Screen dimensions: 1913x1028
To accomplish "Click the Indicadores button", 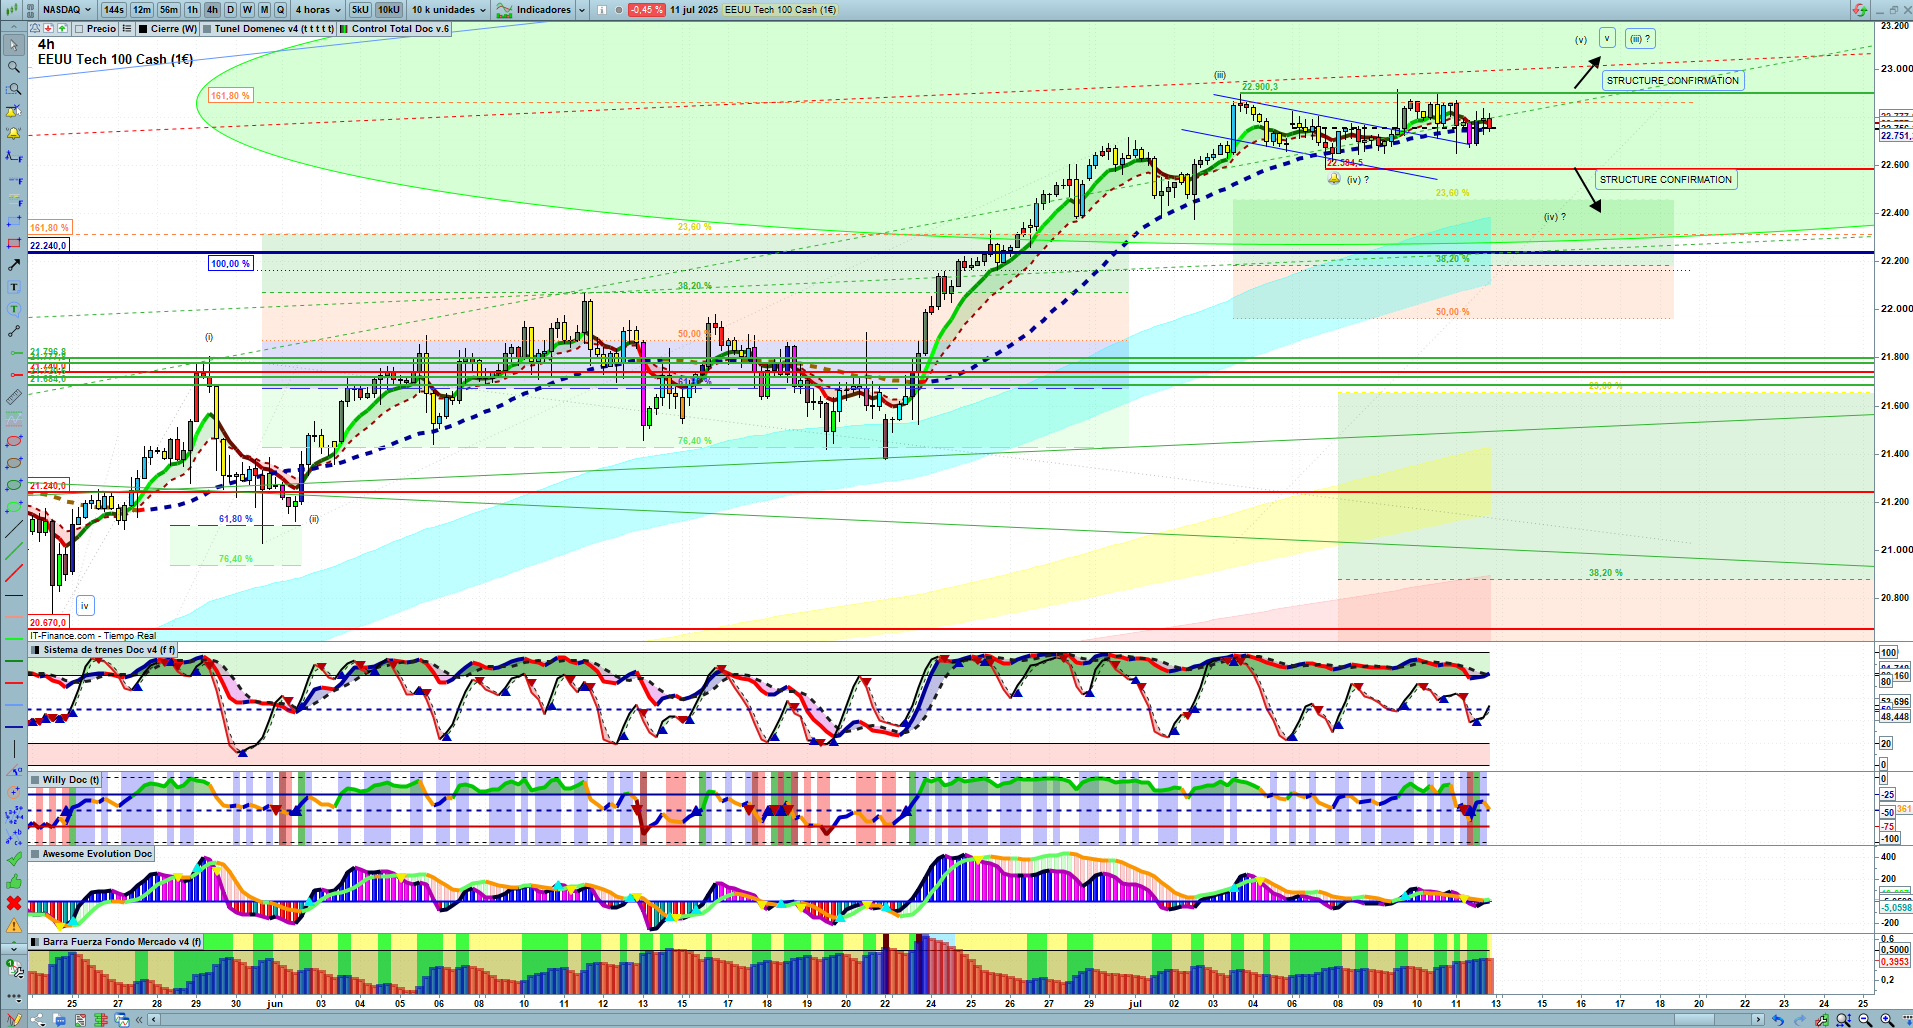I will [535, 10].
